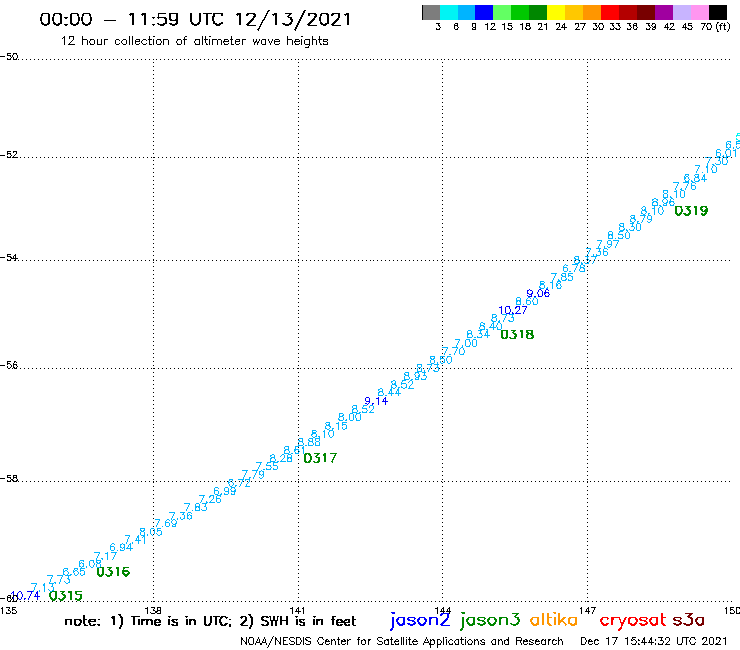
Task: Click the 7.69 wave height value
Action: 166,523
